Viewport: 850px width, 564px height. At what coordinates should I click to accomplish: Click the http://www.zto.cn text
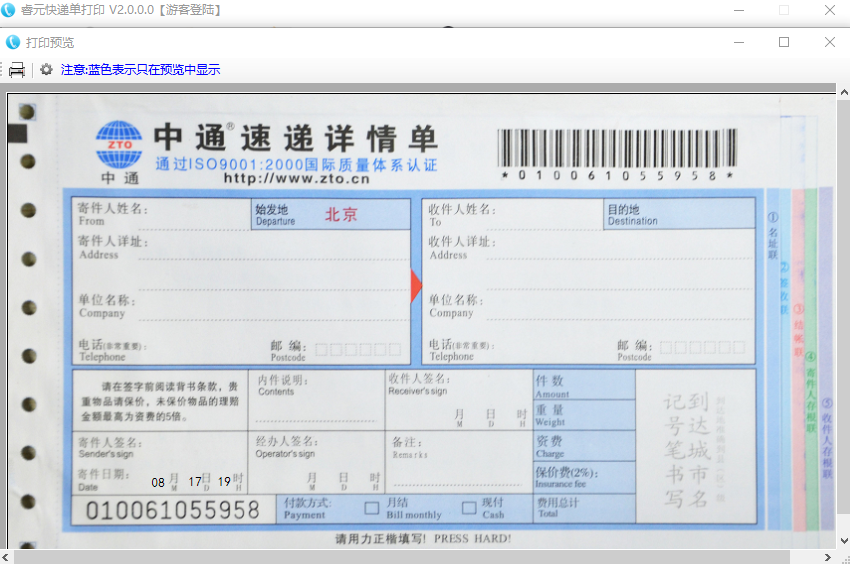(x=297, y=178)
